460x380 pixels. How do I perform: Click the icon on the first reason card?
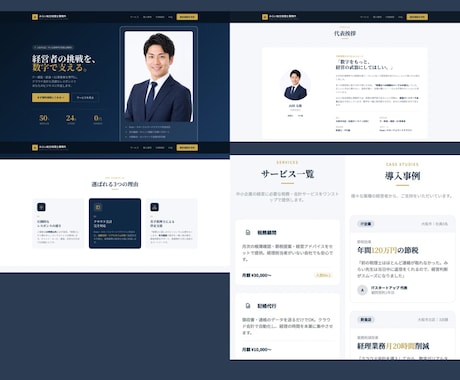tap(41, 207)
